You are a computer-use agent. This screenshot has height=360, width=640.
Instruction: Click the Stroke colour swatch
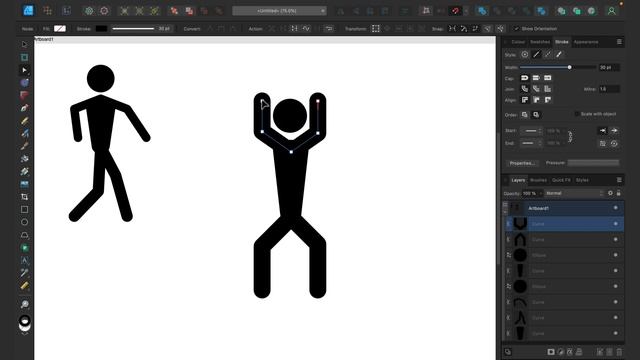click(x=101, y=29)
